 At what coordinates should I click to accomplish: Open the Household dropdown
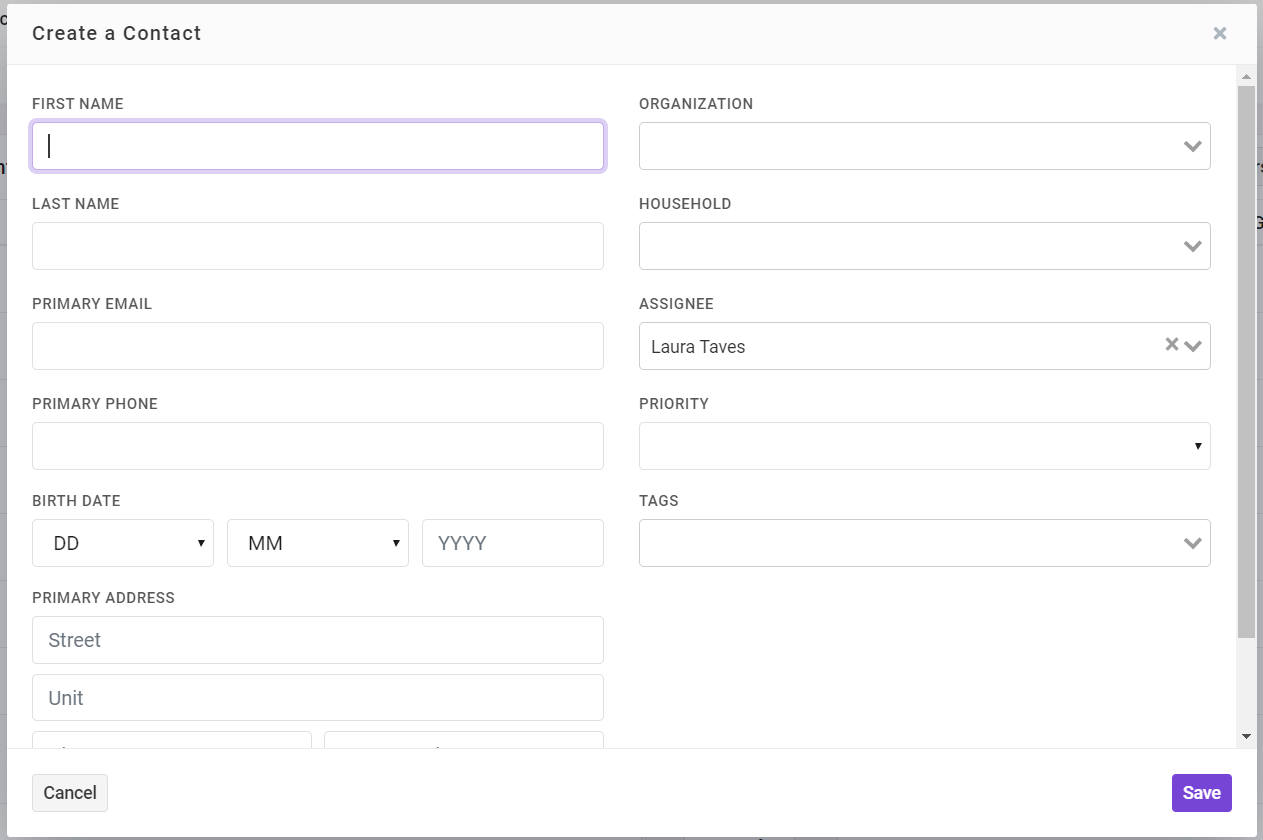click(x=924, y=246)
